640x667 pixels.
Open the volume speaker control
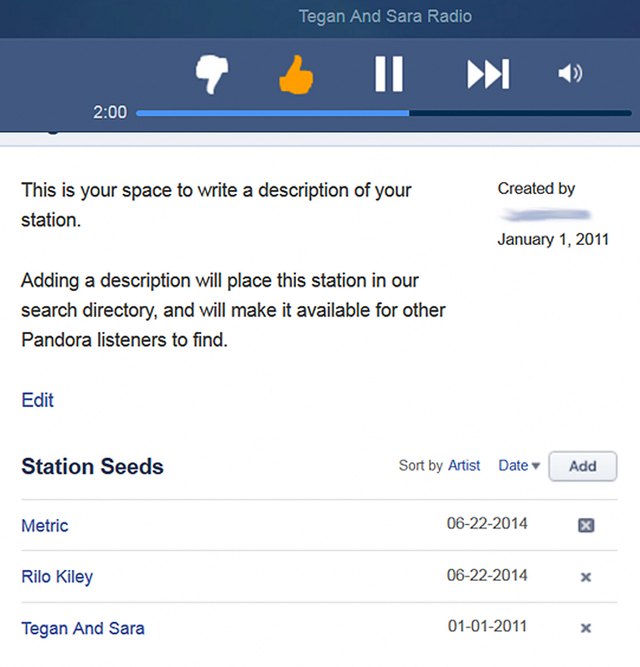pos(570,74)
